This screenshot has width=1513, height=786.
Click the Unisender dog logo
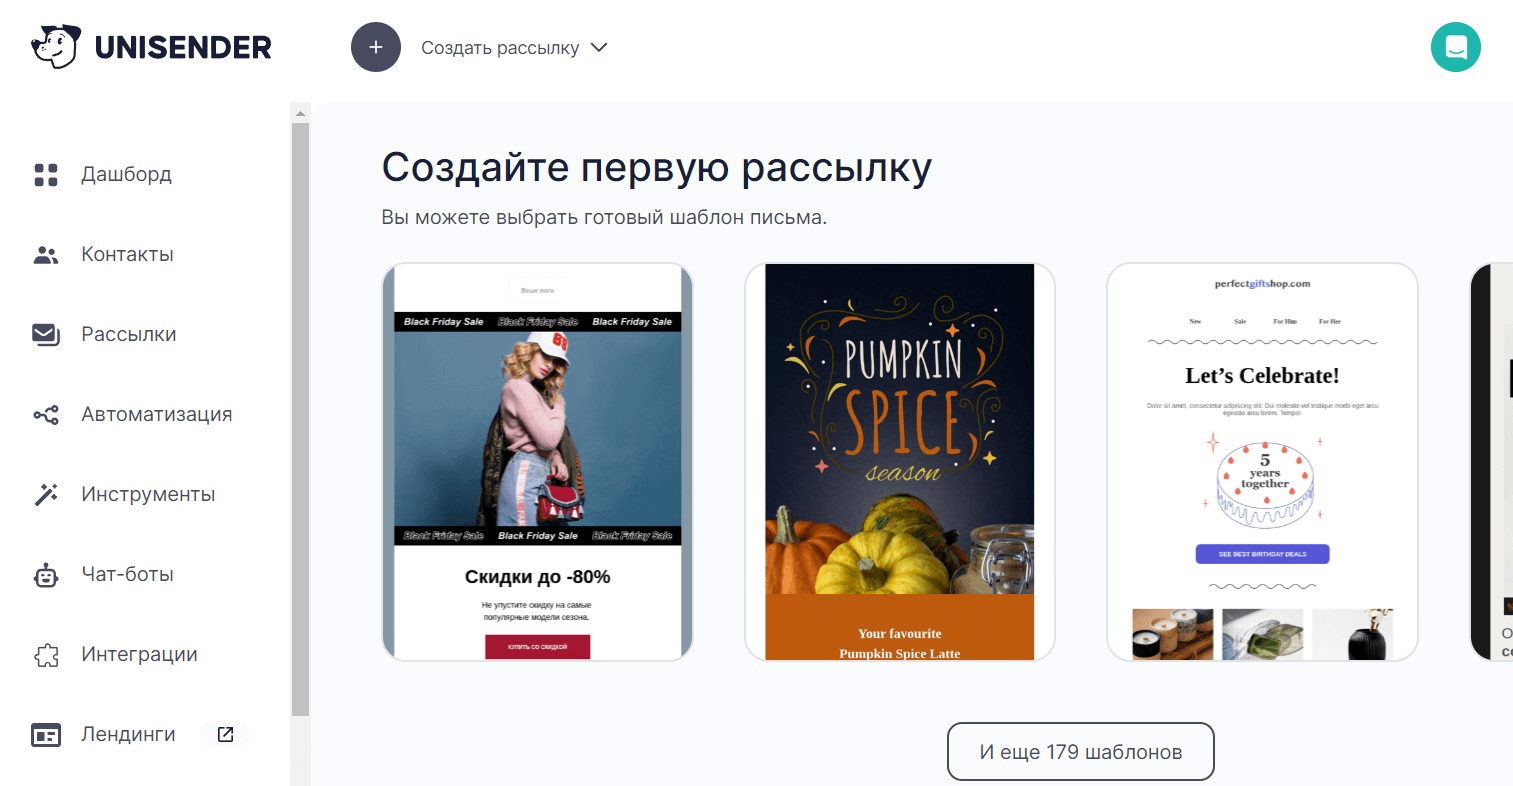click(55, 46)
